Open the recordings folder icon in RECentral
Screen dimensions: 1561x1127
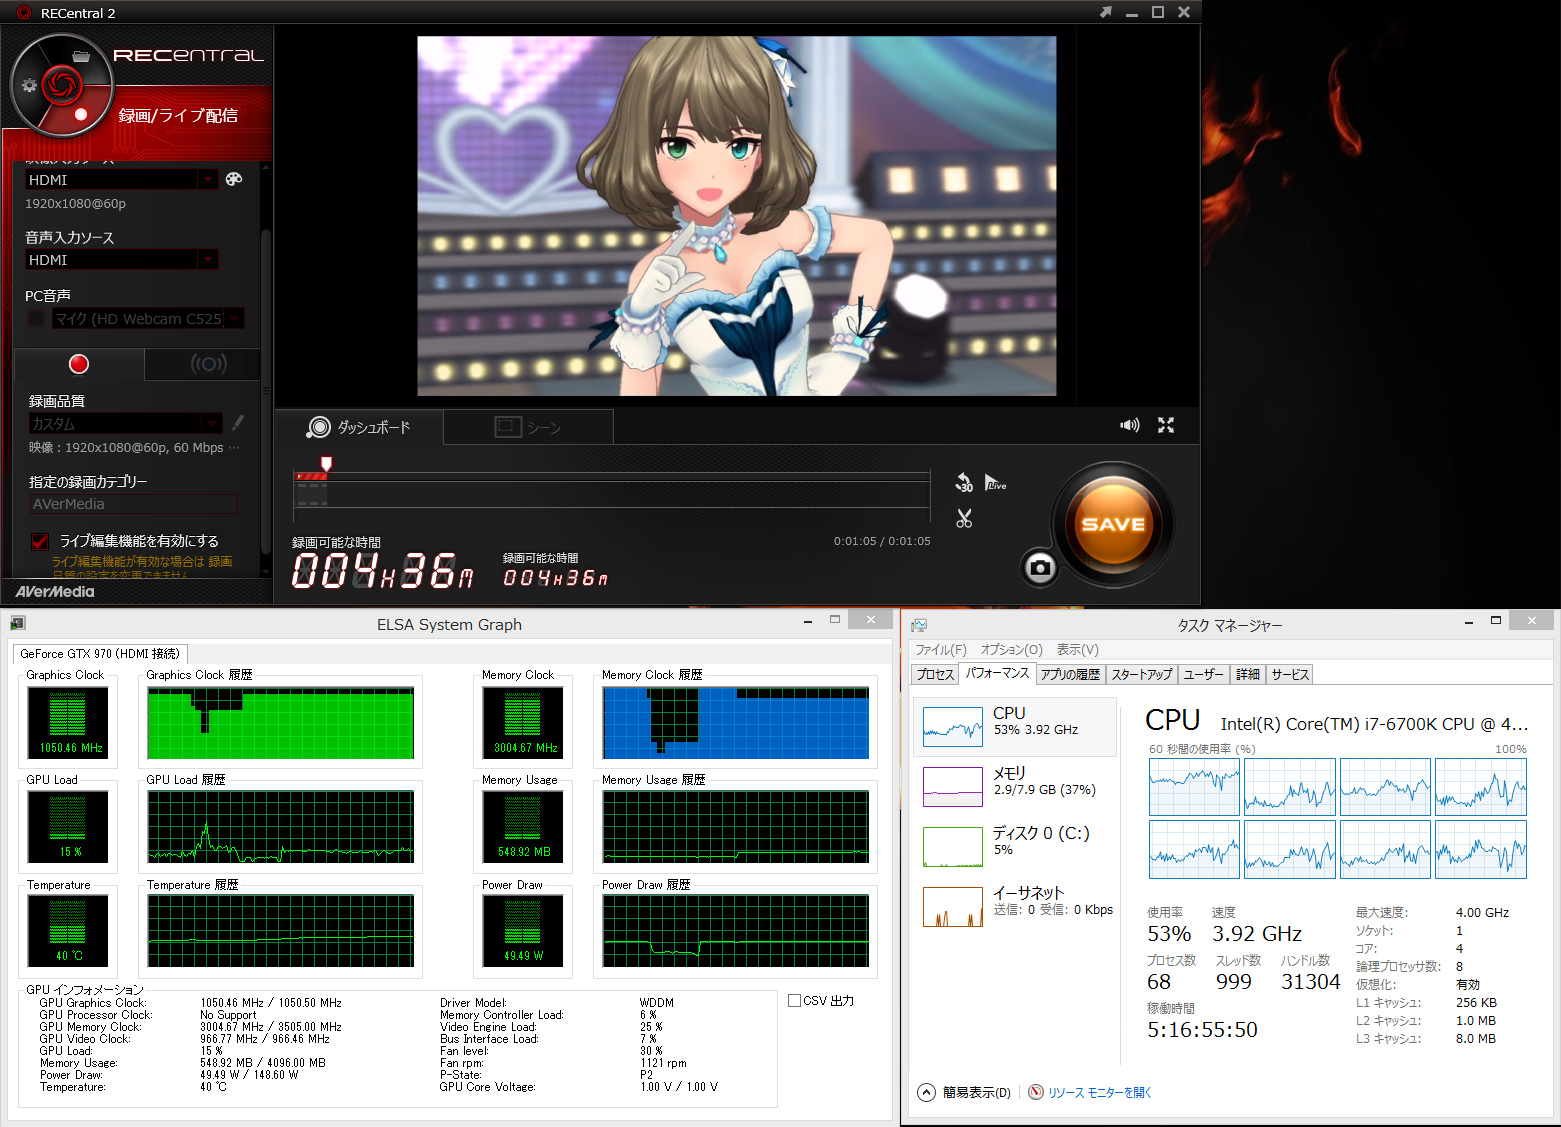[81, 56]
